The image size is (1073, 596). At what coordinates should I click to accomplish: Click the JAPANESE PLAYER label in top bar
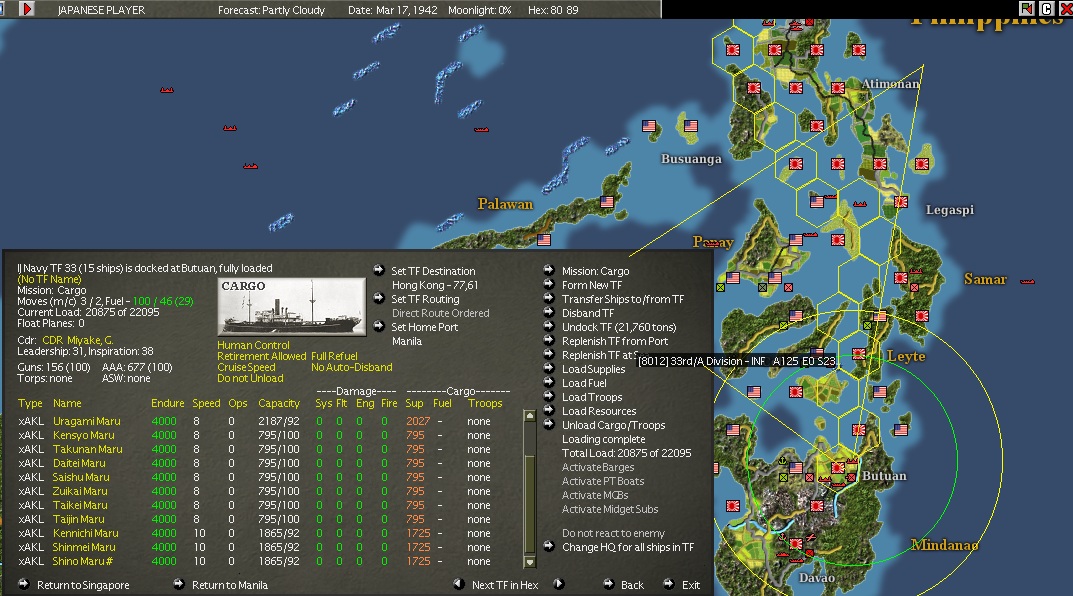pos(101,10)
